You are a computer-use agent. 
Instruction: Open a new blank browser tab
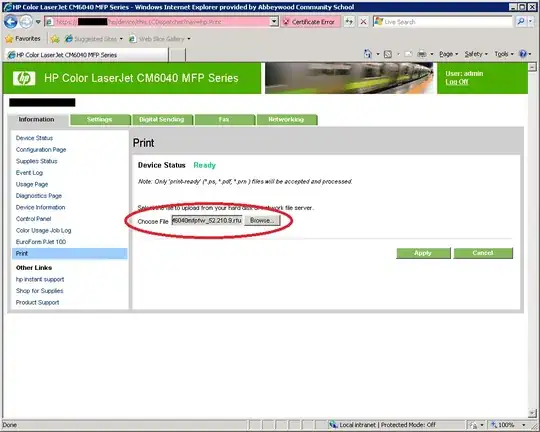tap(177, 55)
